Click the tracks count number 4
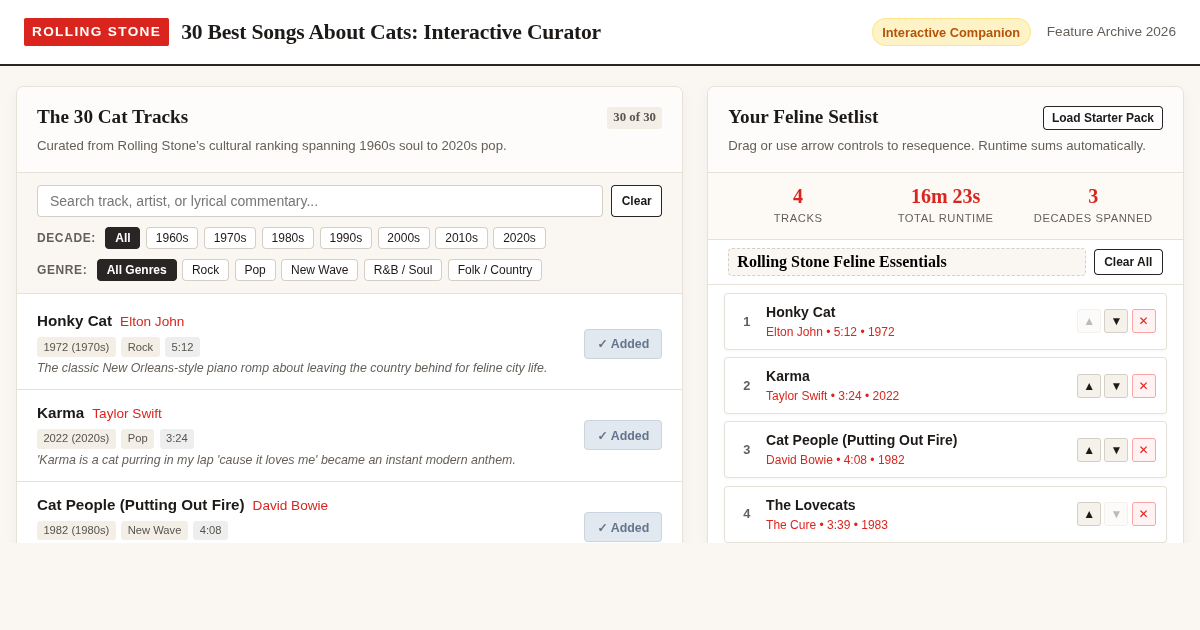Image resolution: width=1200 pixels, height=630 pixels. [x=798, y=197]
